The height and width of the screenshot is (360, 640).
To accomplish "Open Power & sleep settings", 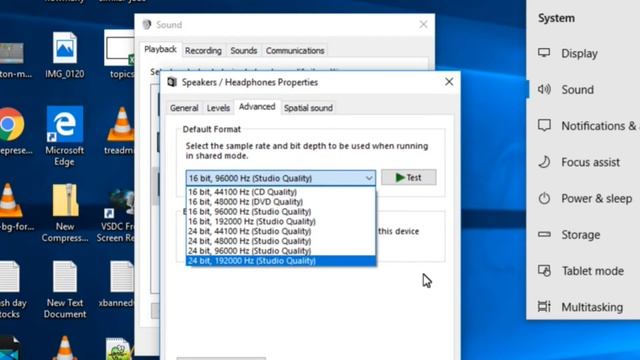I will click(596, 198).
